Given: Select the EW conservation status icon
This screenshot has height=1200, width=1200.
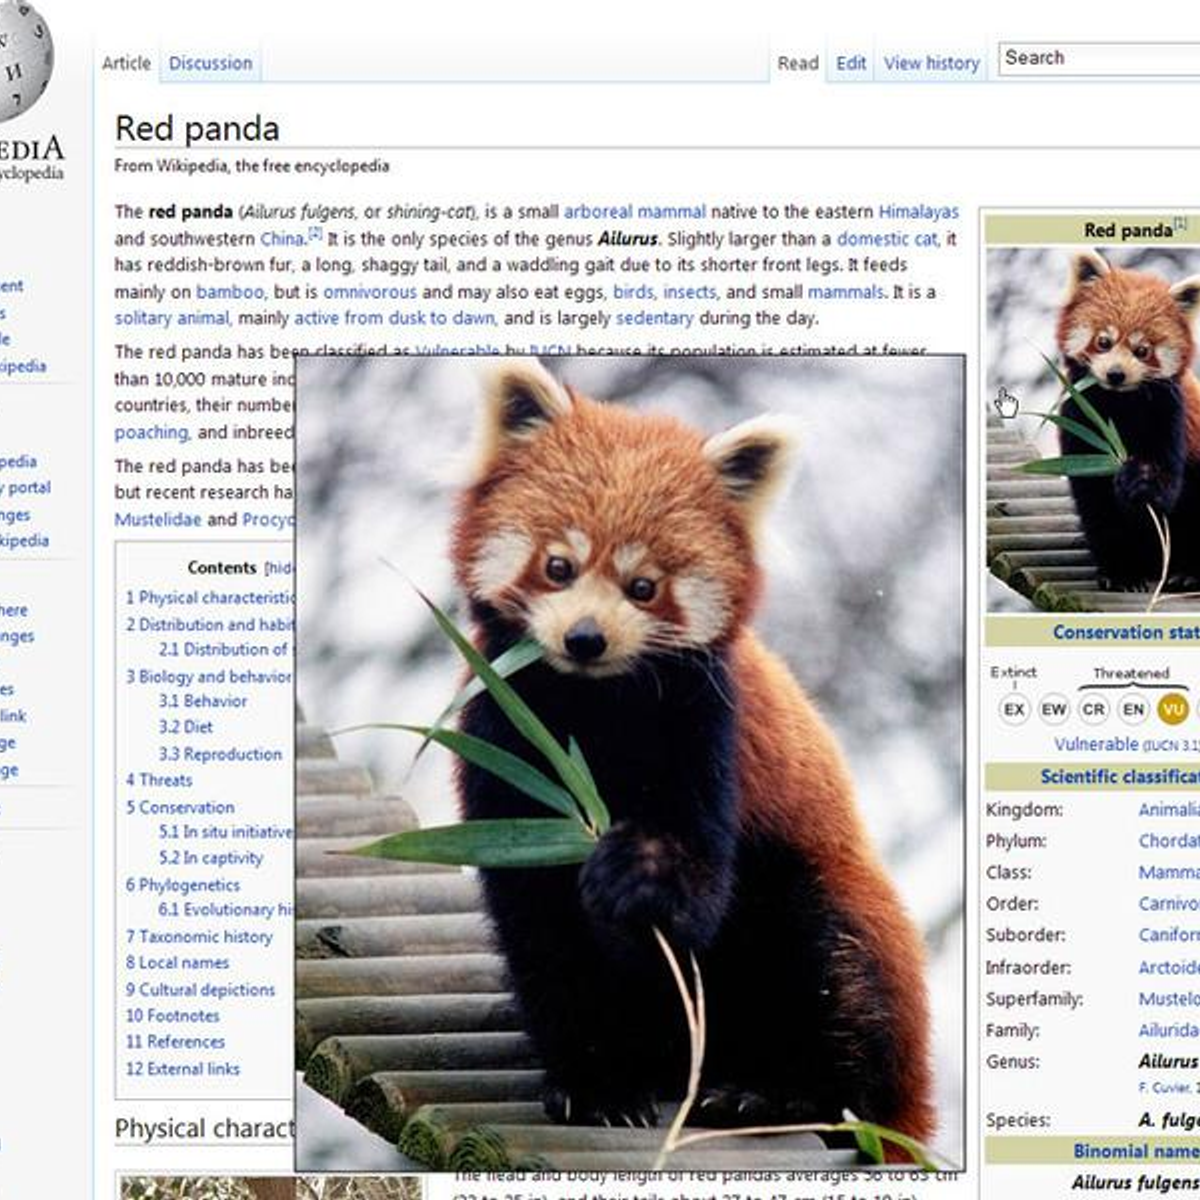Looking at the screenshot, I should pos(1054,709).
